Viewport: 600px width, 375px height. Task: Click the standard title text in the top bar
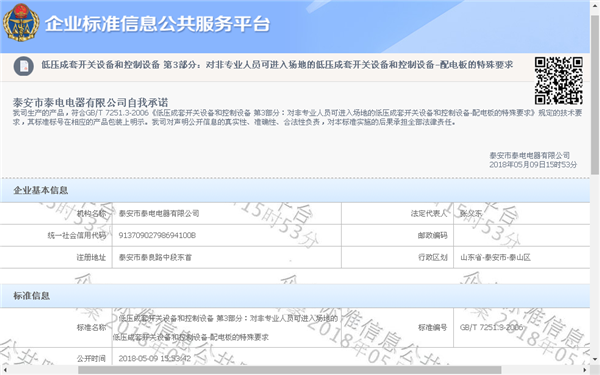tap(277, 65)
